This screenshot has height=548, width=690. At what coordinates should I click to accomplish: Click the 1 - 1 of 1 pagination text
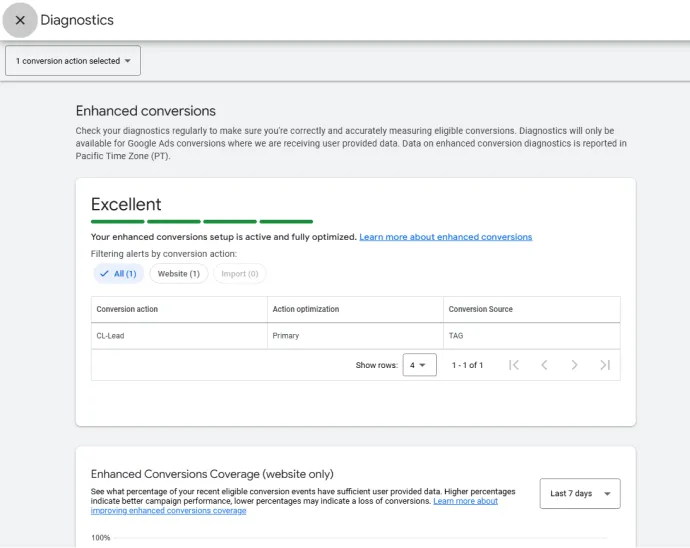467,365
